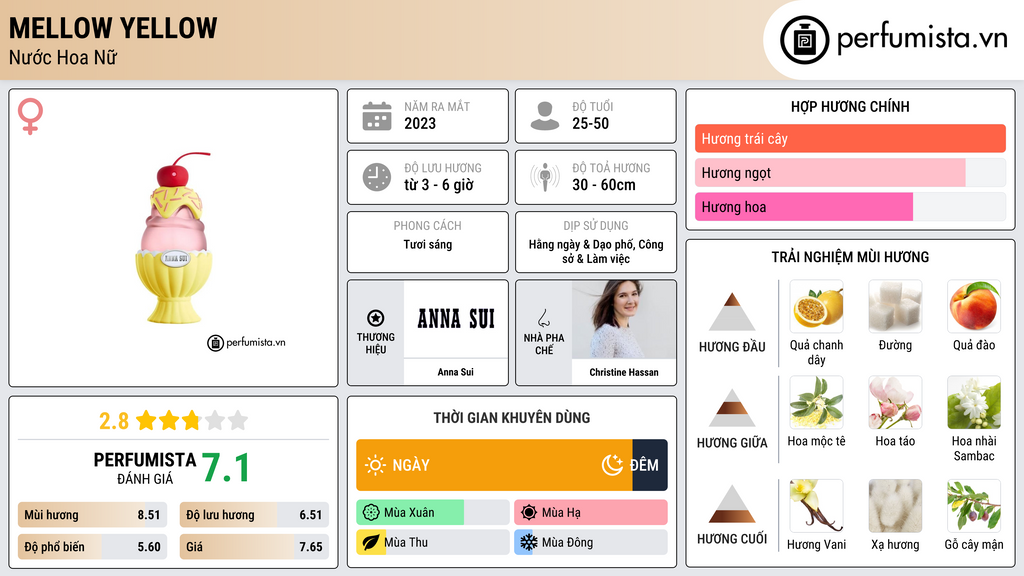
Task: Click the first gold rating star
Action: [x=146, y=420]
